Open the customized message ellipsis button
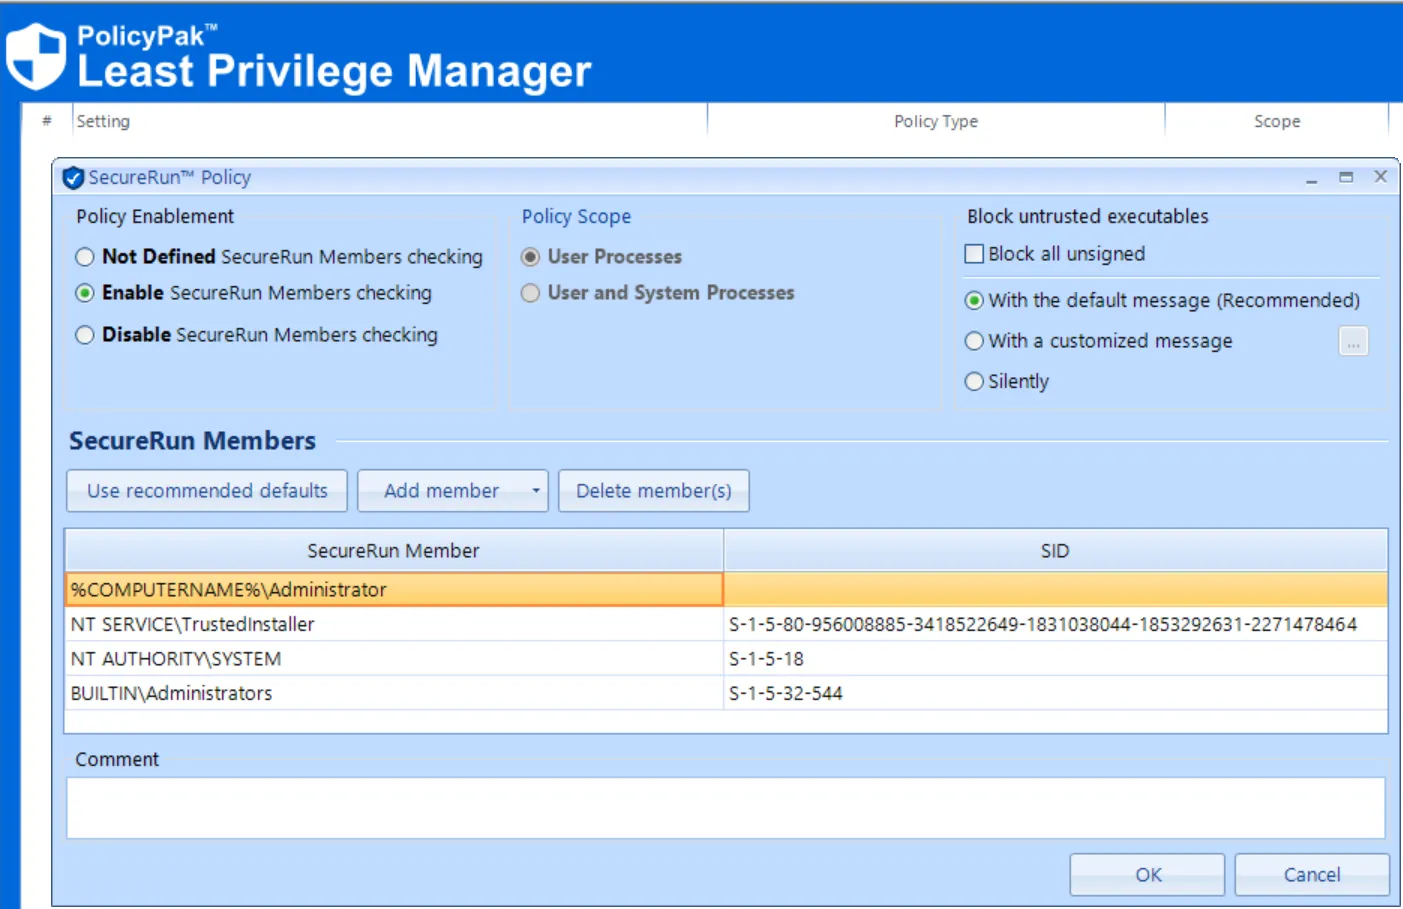Viewport: 1403px width, 909px height. coord(1353,341)
